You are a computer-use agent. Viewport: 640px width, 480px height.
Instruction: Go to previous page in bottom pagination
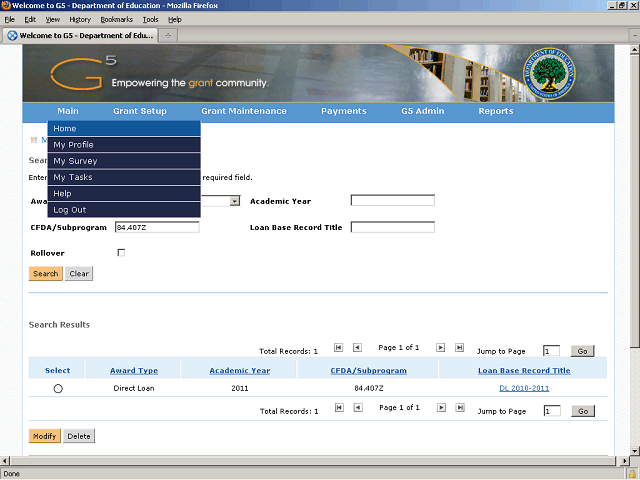tap(358, 408)
